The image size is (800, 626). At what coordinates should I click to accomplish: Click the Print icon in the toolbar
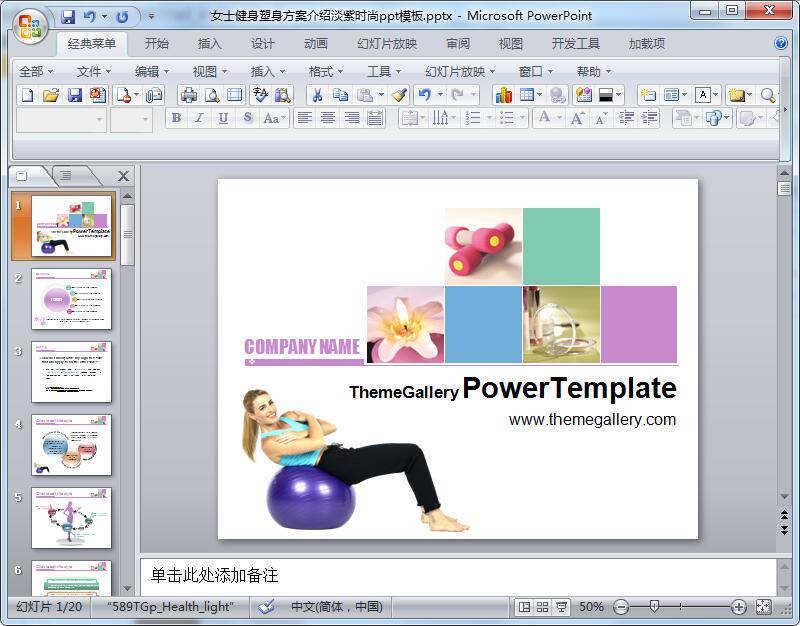tap(189, 95)
